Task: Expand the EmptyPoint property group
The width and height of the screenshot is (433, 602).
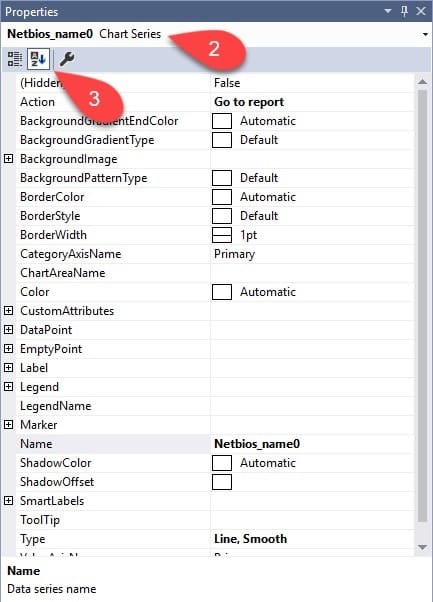Action: (8, 349)
